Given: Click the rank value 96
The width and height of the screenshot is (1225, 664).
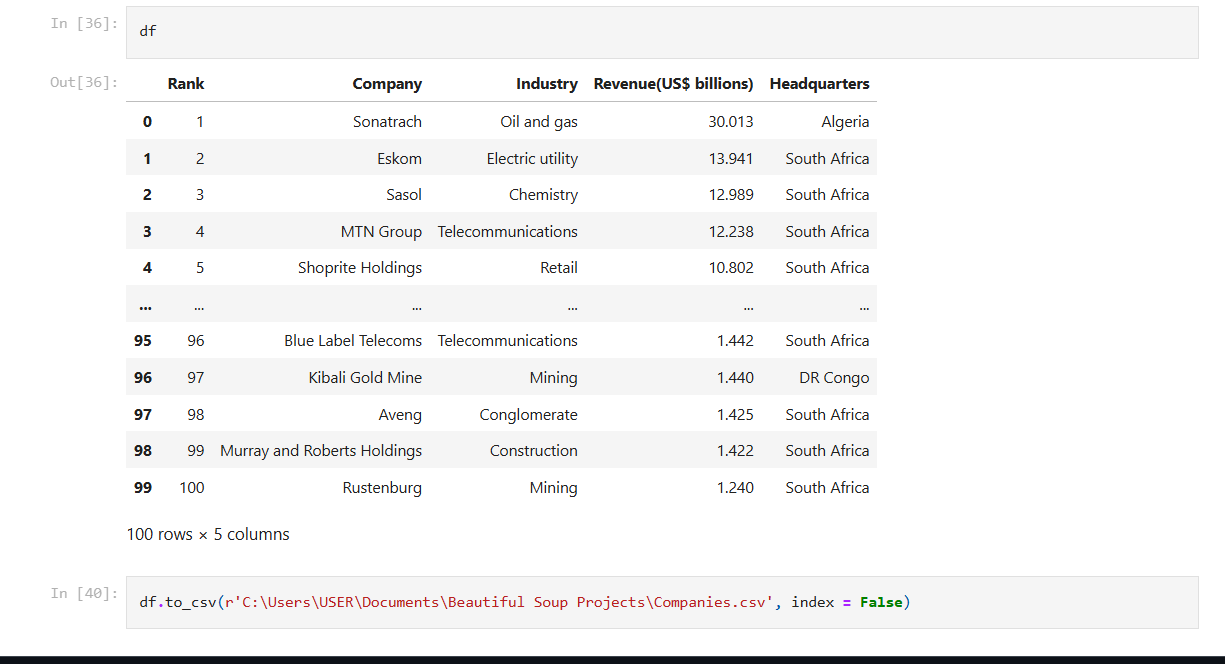Looking at the screenshot, I should coord(196,341).
